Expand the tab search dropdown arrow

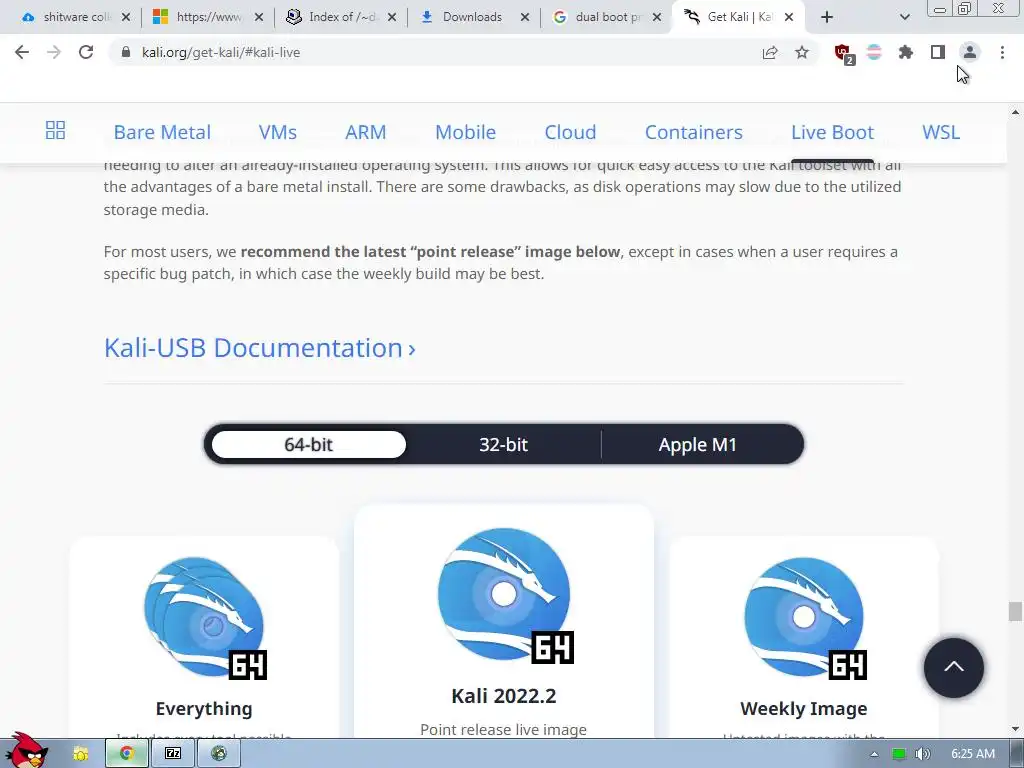click(904, 17)
